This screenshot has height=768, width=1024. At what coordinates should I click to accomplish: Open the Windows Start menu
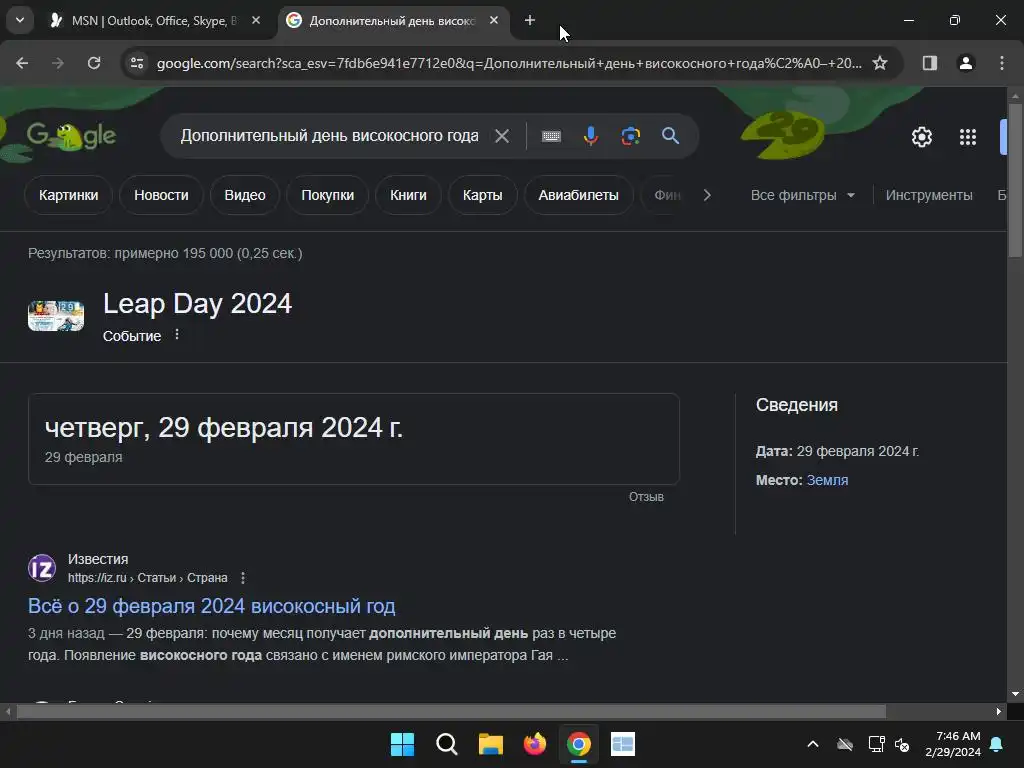click(x=402, y=744)
